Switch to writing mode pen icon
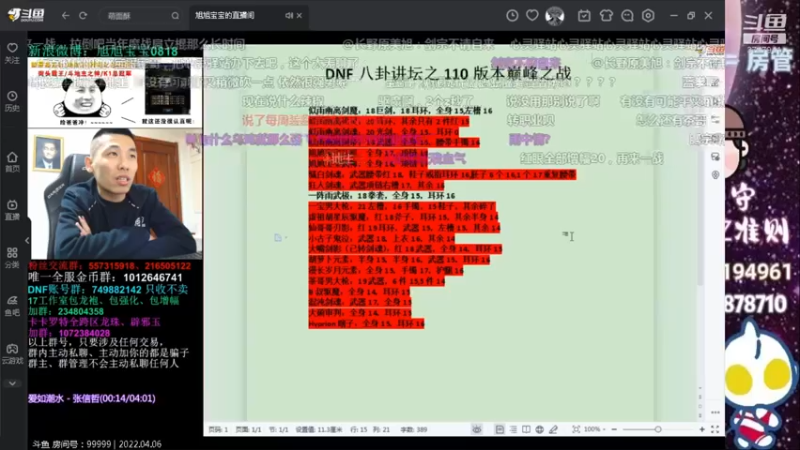The height and width of the screenshot is (450, 800). pyautogui.click(x=553, y=430)
